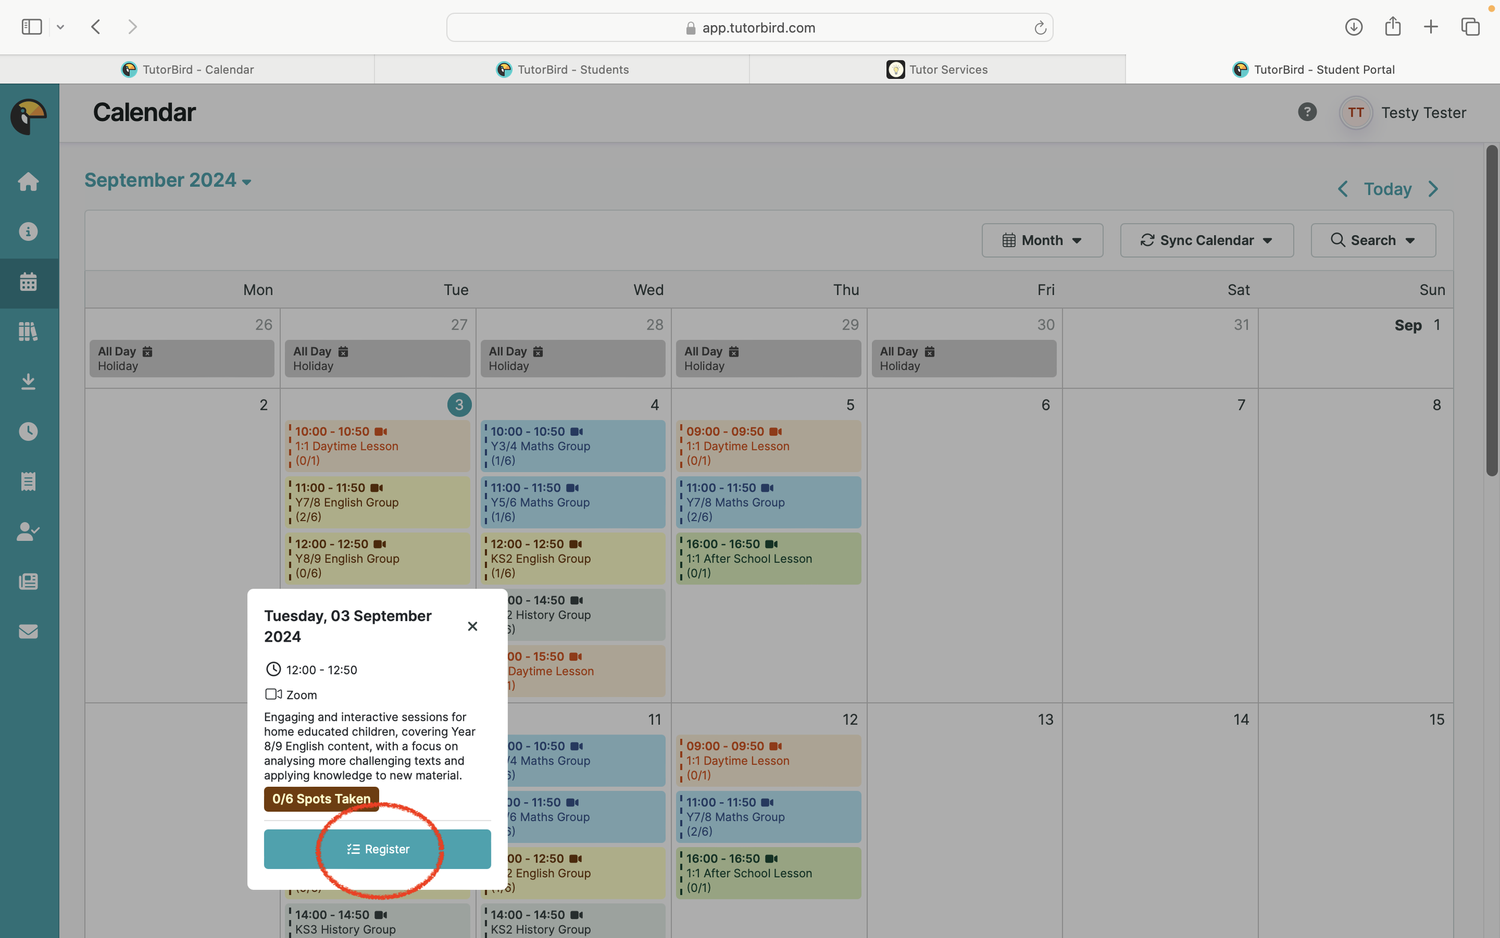Image resolution: width=1500 pixels, height=938 pixels.
Task: Click Safari's back arrow
Action: point(96,27)
